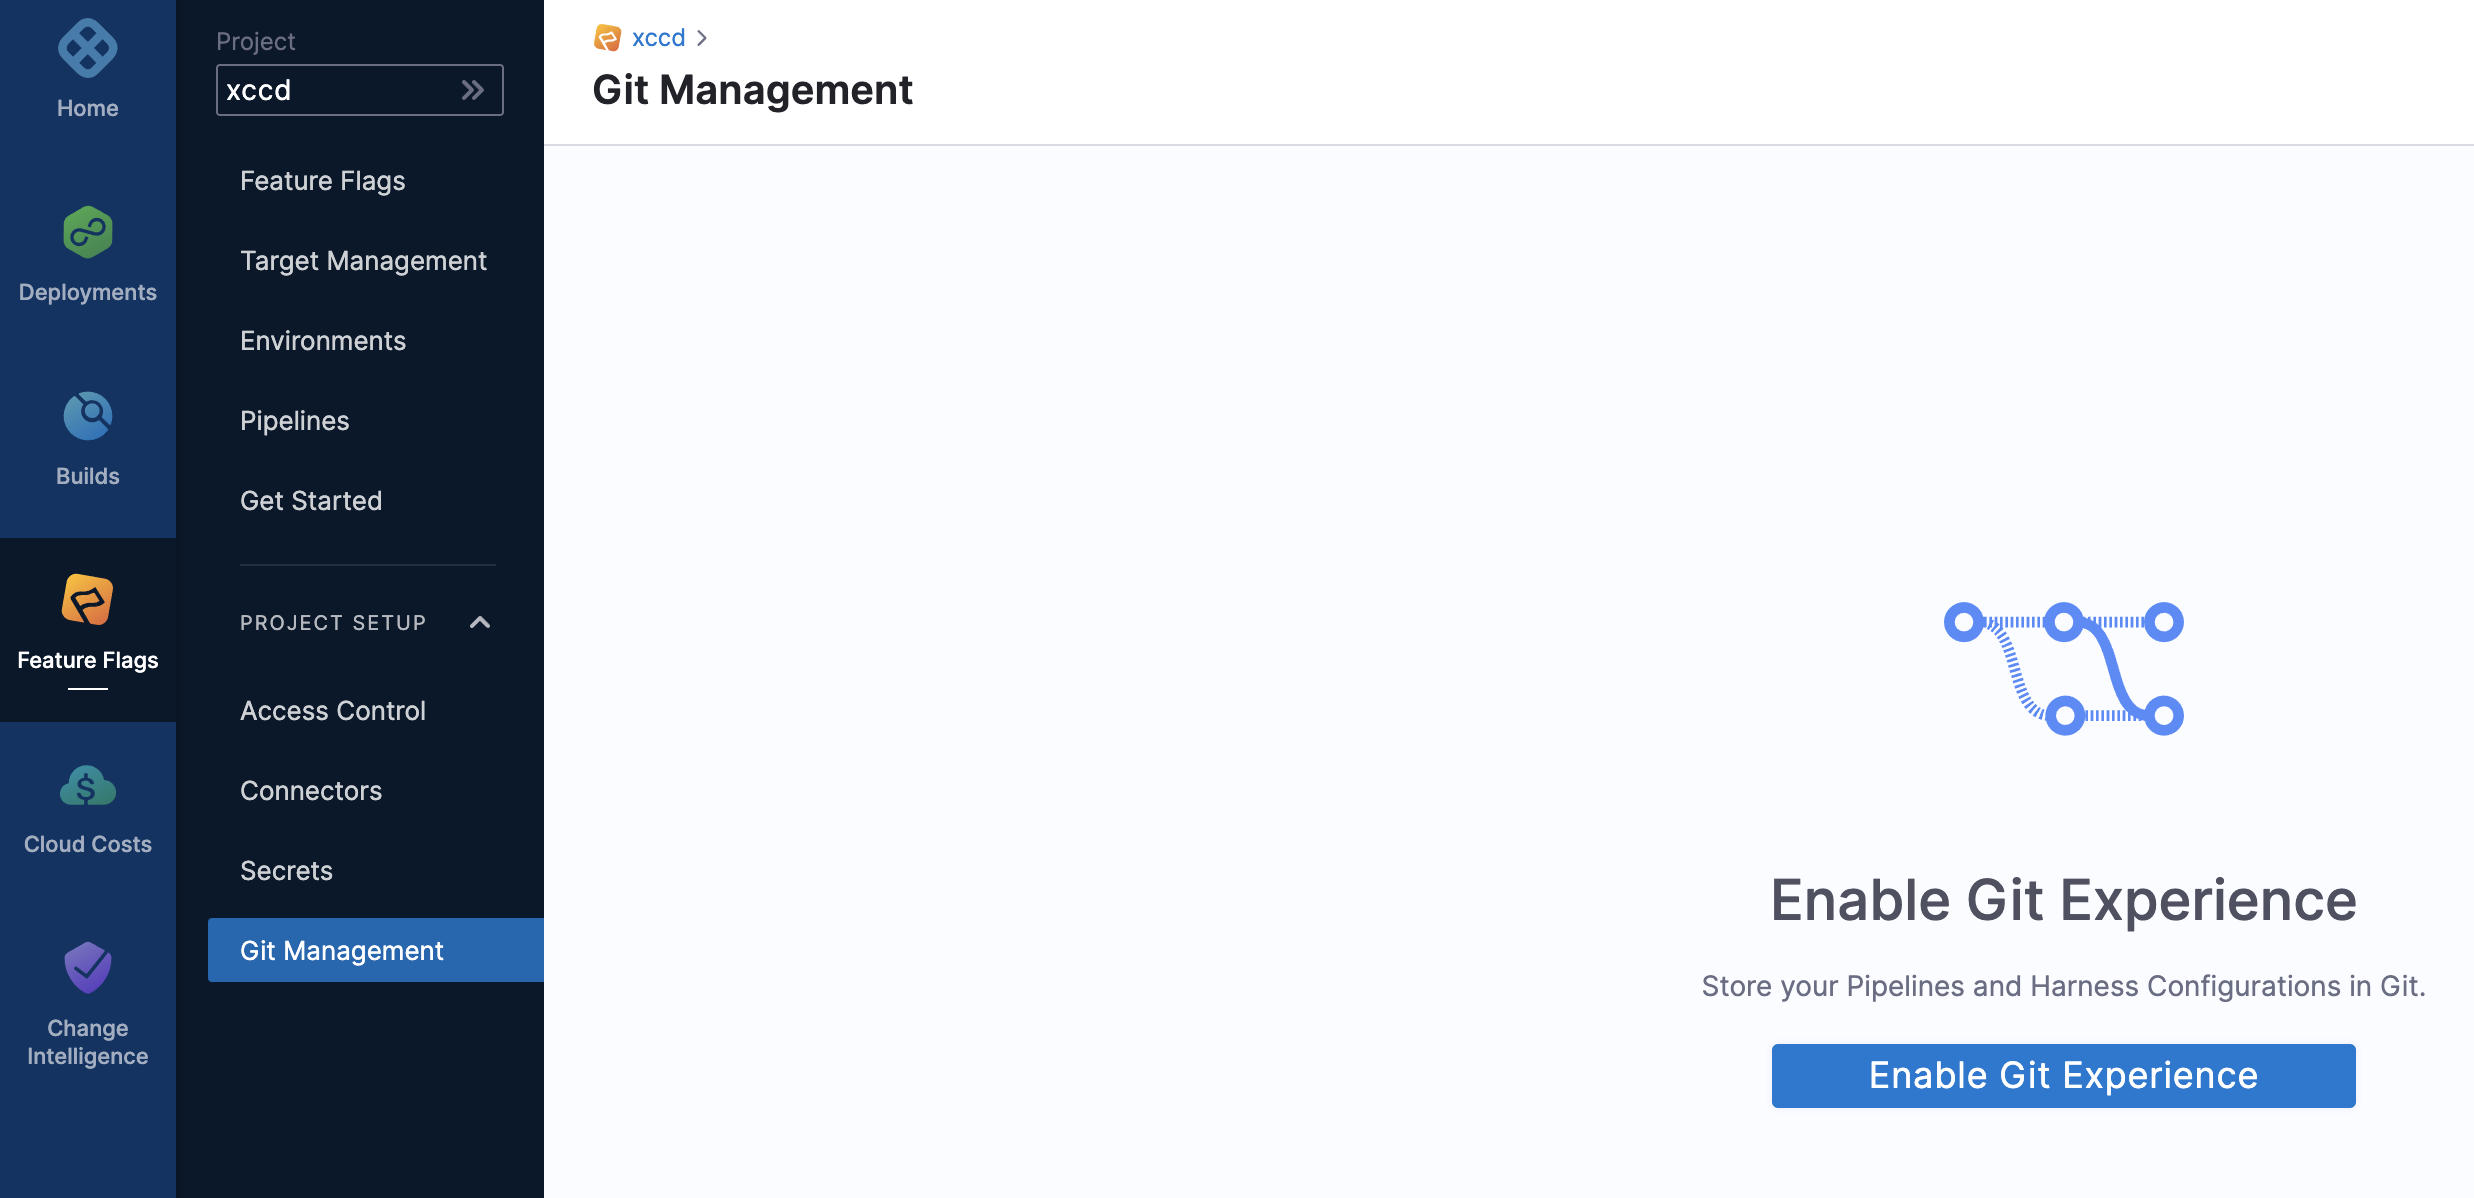Select Access Control under Project Setup

click(333, 710)
